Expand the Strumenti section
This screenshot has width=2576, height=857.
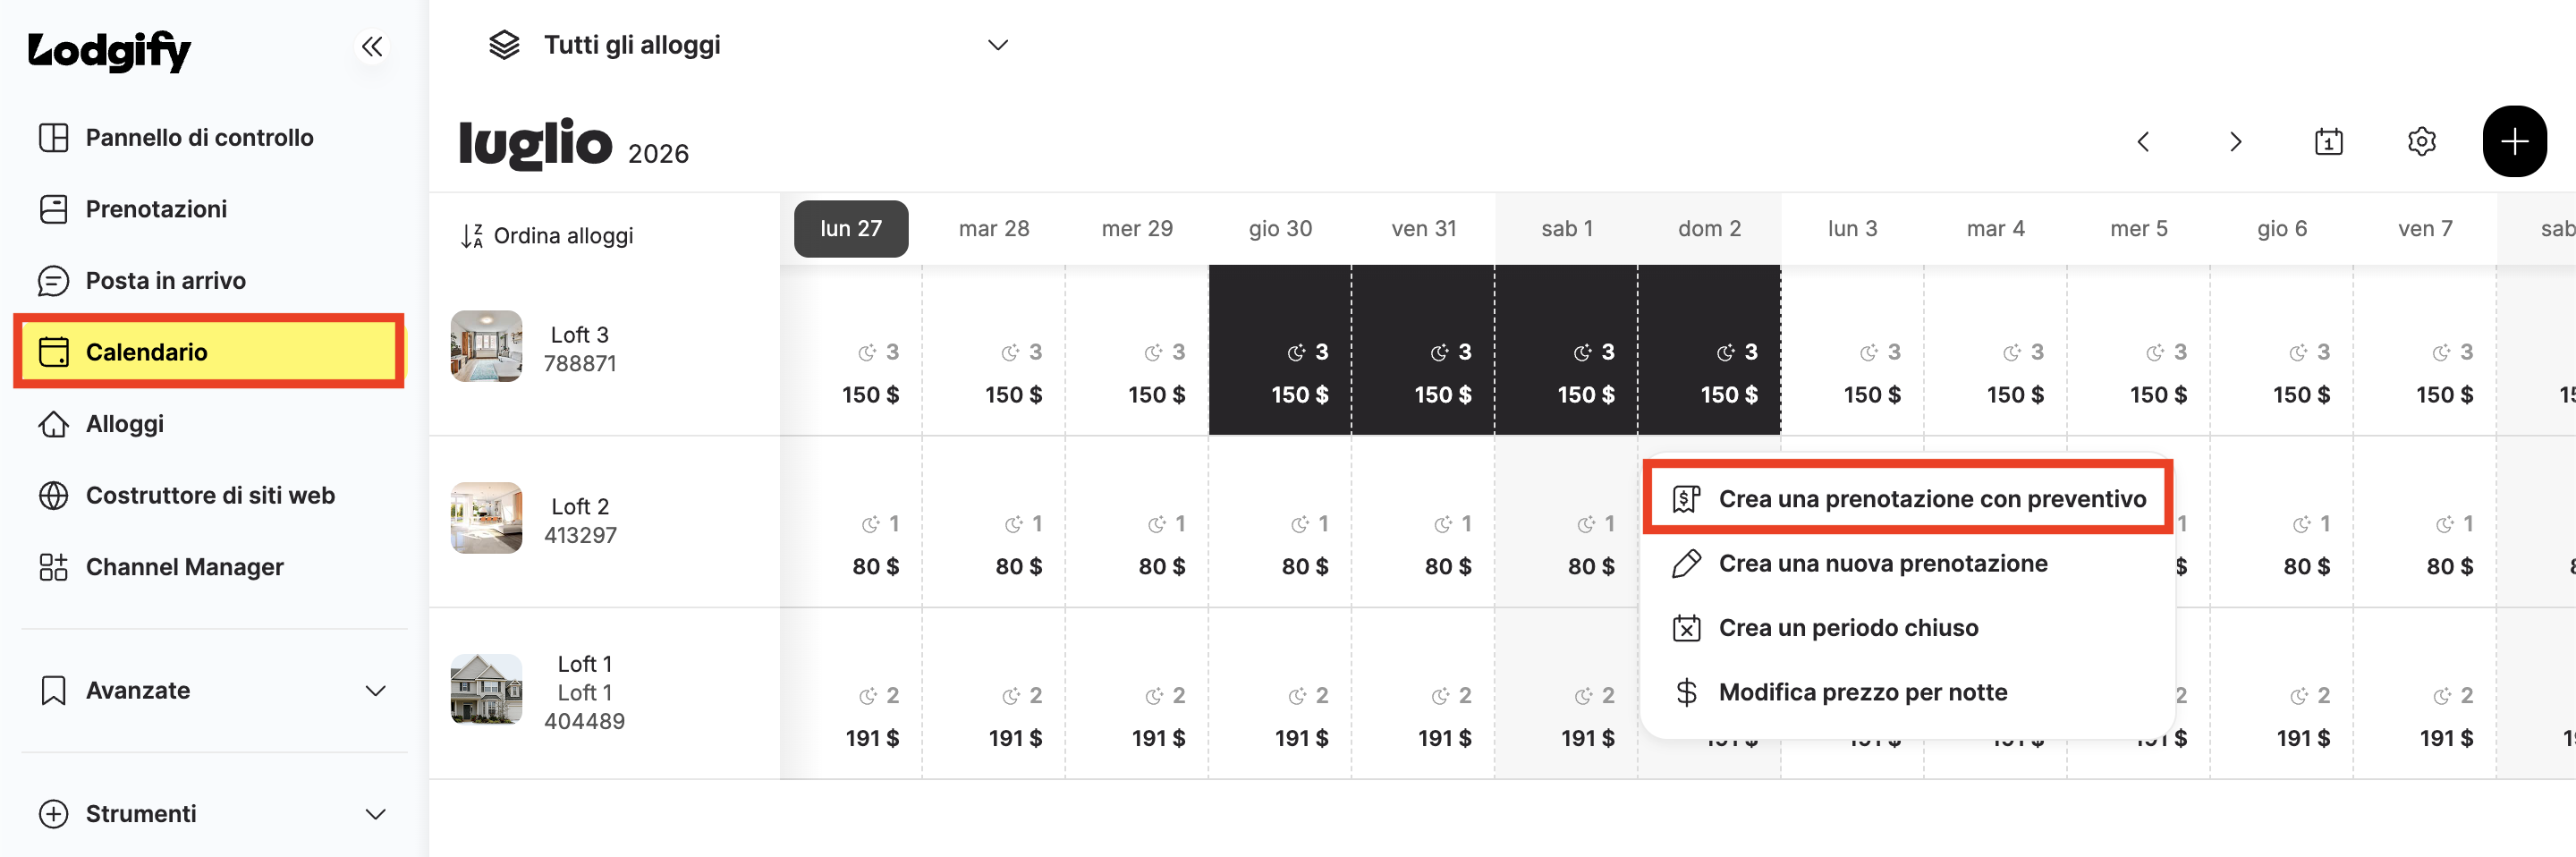[210, 814]
